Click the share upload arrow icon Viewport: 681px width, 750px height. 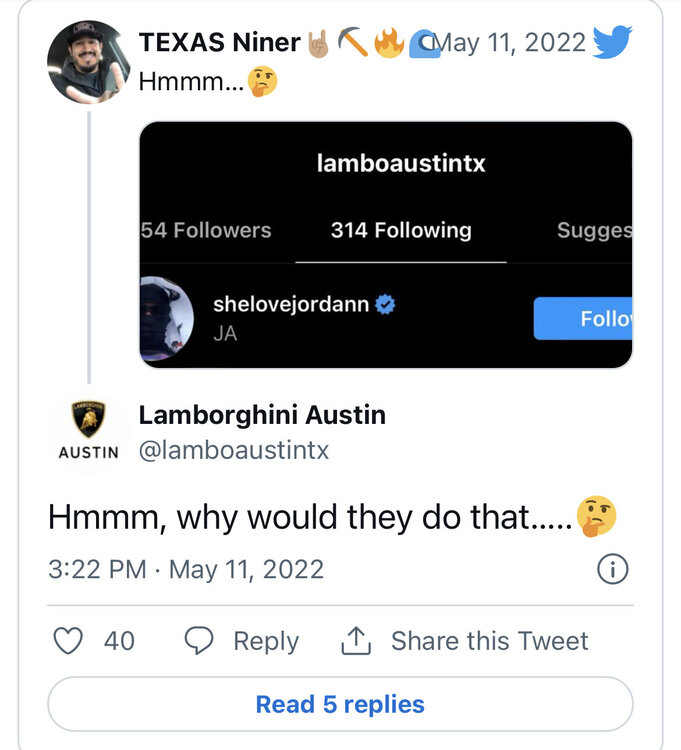[x=356, y=640]
